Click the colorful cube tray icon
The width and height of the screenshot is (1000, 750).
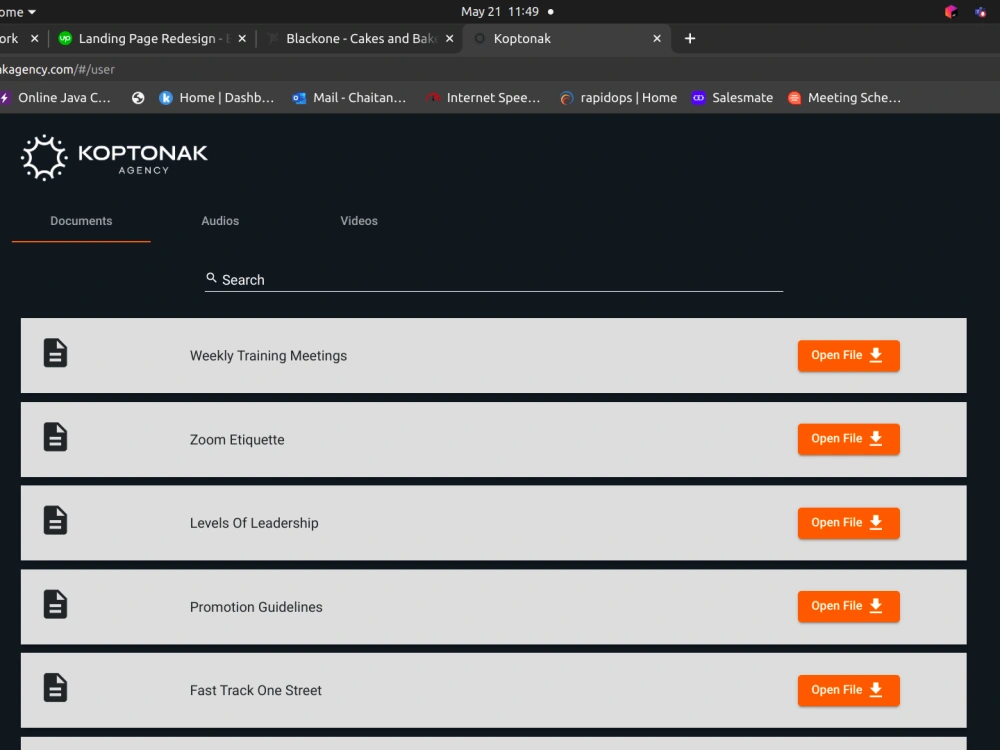pyautogui.click(x=951, y=11)
